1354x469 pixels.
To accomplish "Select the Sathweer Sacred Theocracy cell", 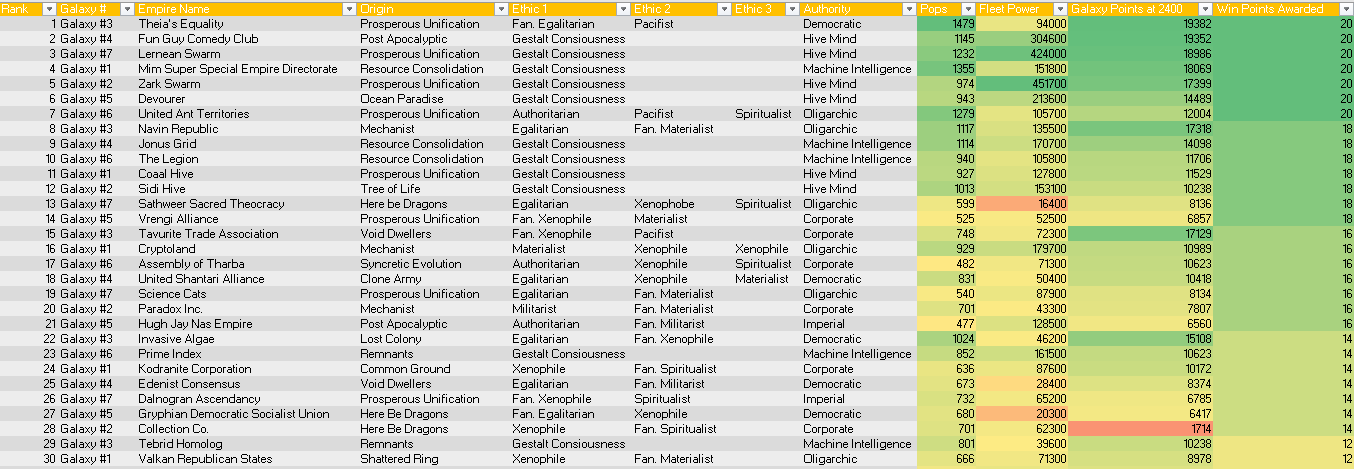I will (246, 204).
